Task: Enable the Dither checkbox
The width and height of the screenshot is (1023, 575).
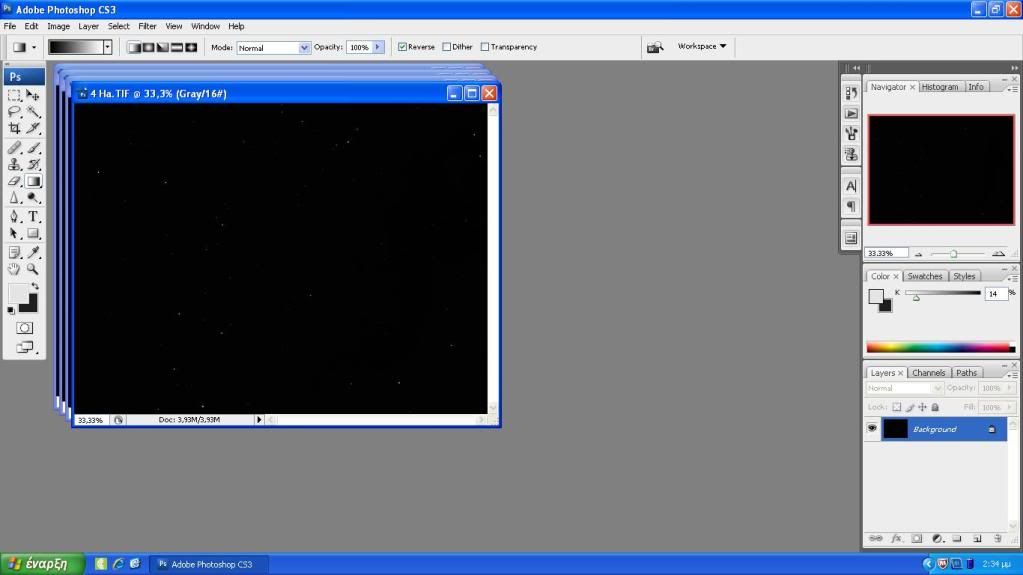Action: coord(447,47)
